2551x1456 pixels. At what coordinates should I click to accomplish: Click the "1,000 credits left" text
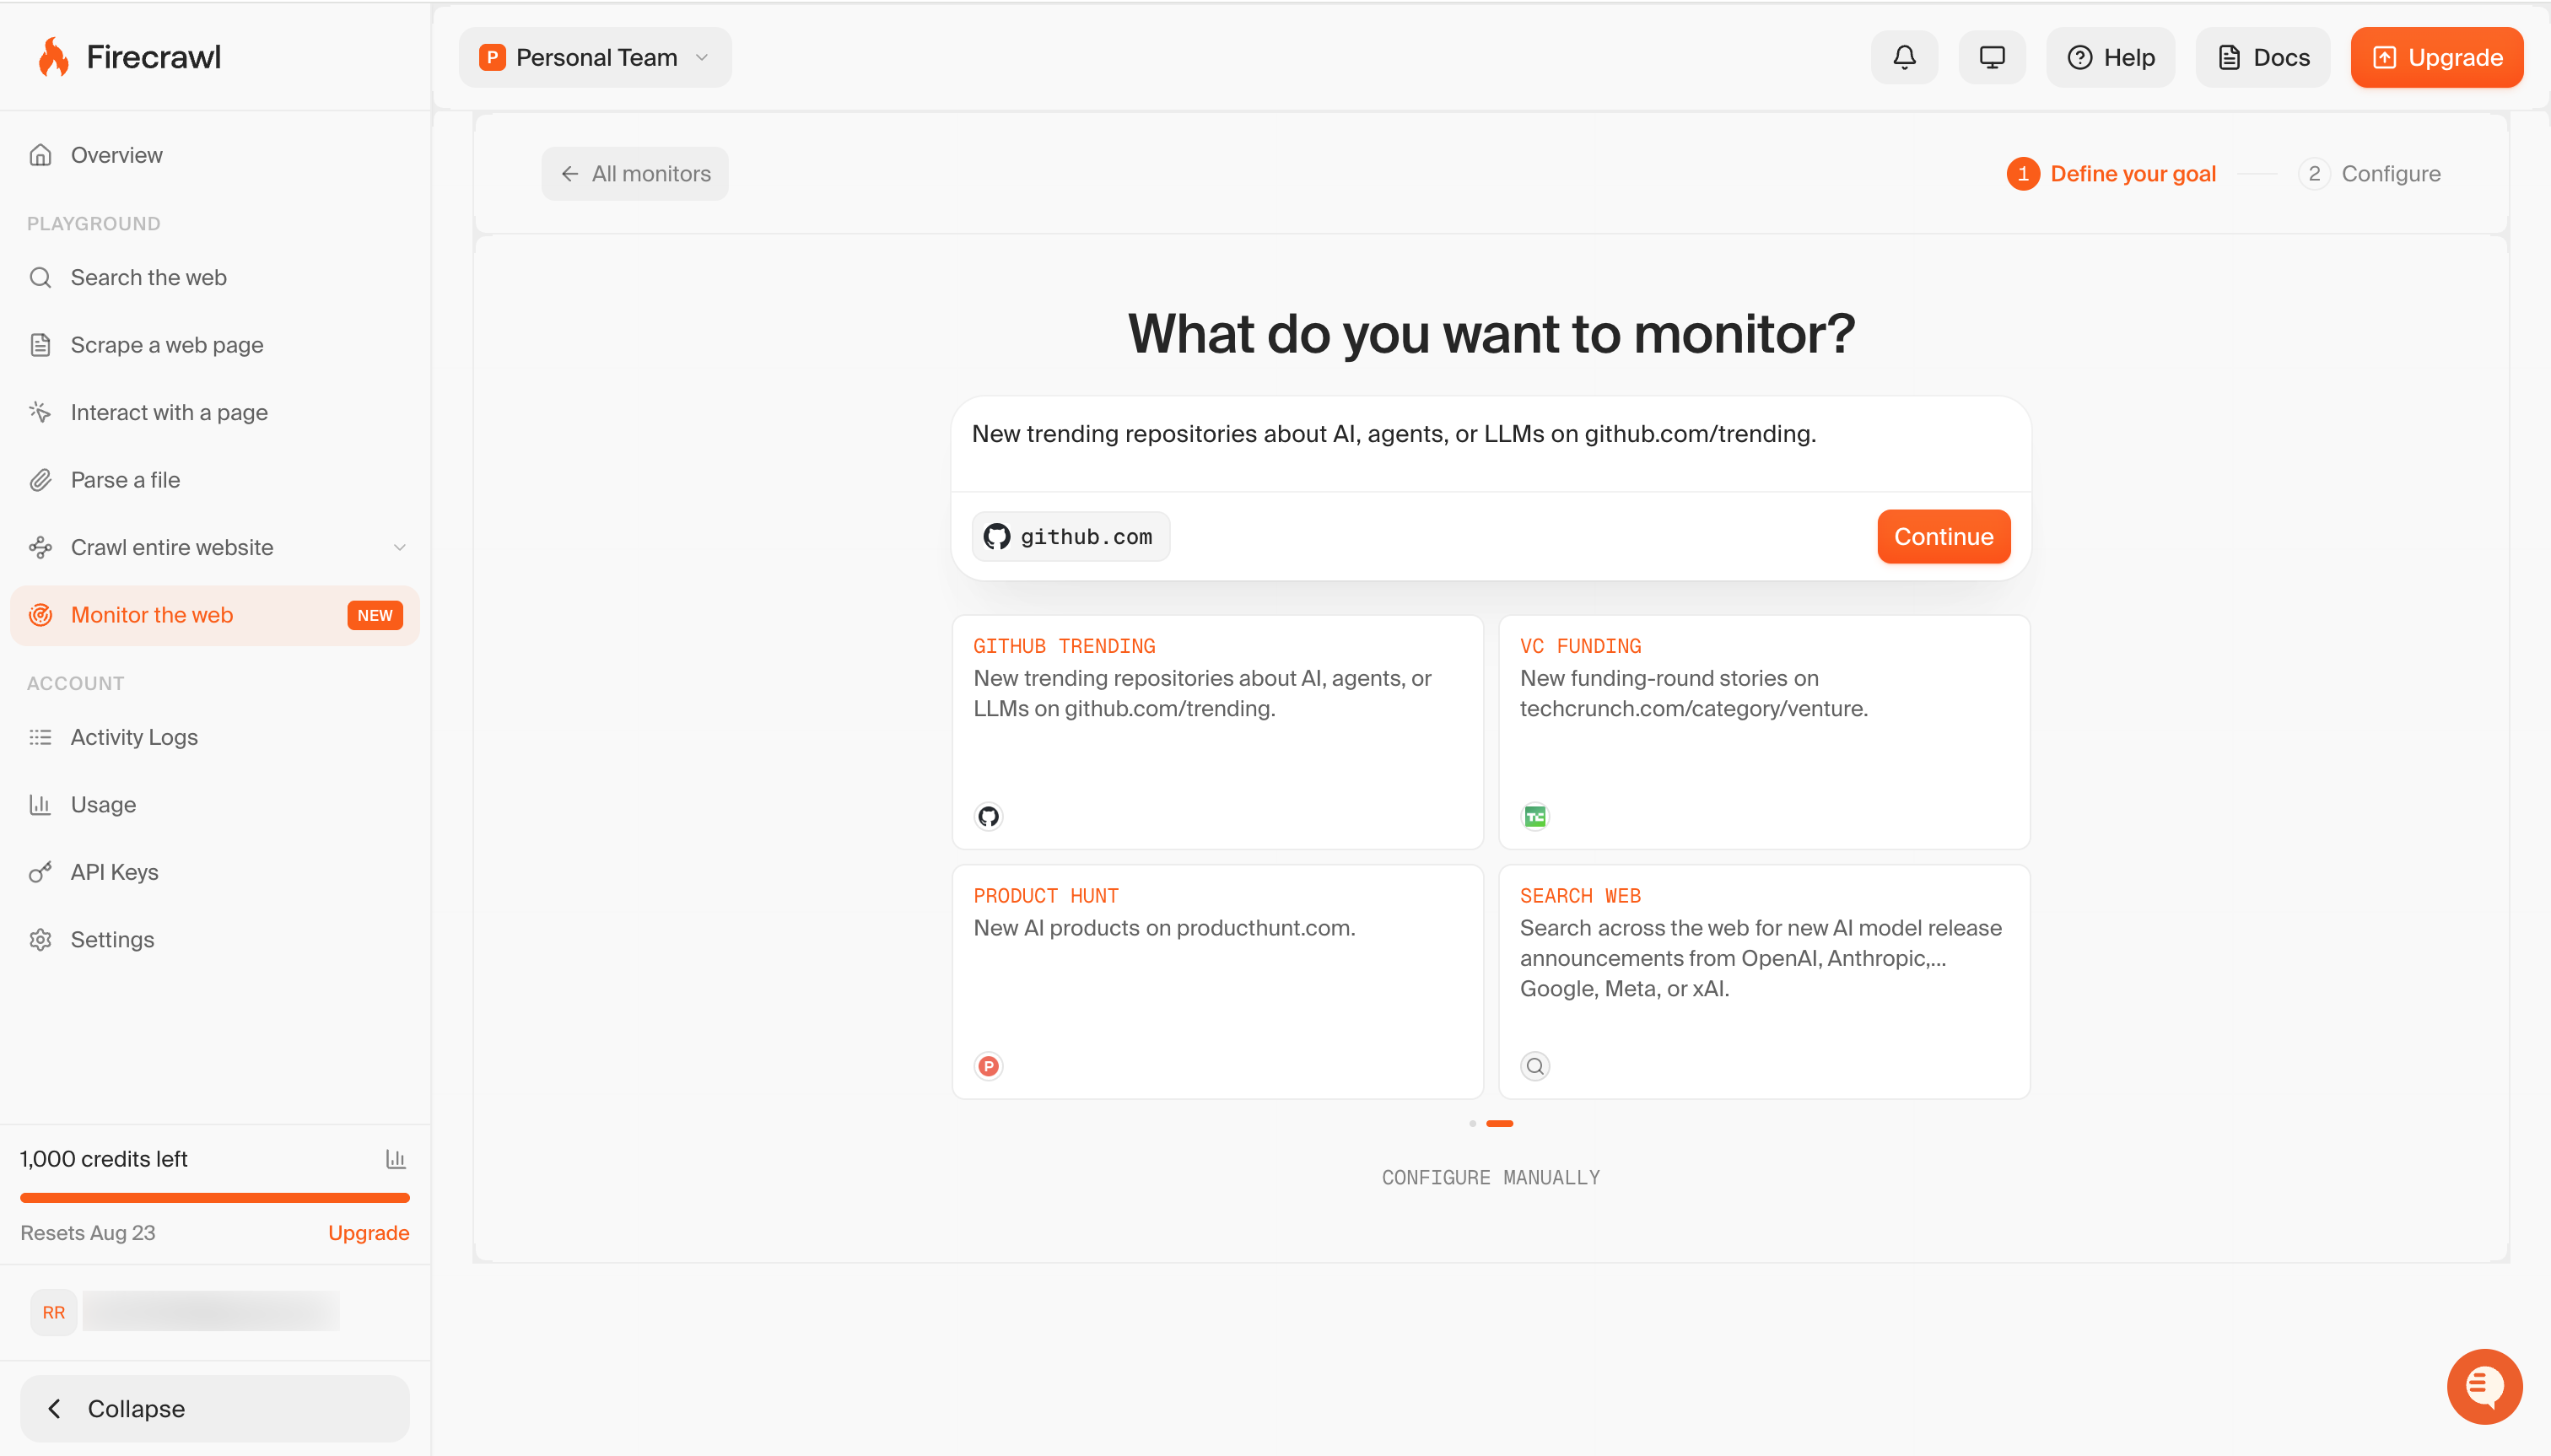(104, 1159)
